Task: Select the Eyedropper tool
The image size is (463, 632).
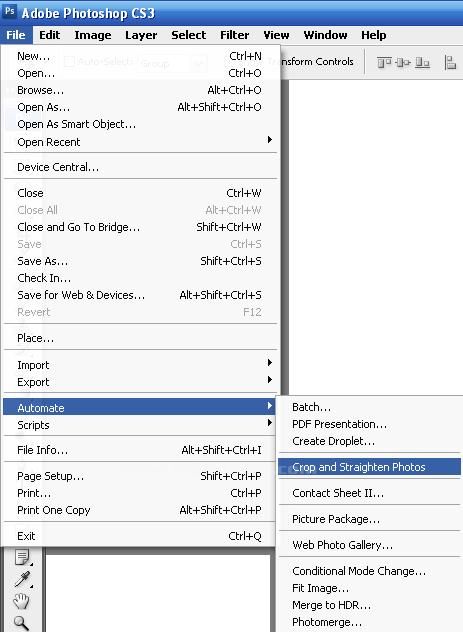Action: coord(22,579)
